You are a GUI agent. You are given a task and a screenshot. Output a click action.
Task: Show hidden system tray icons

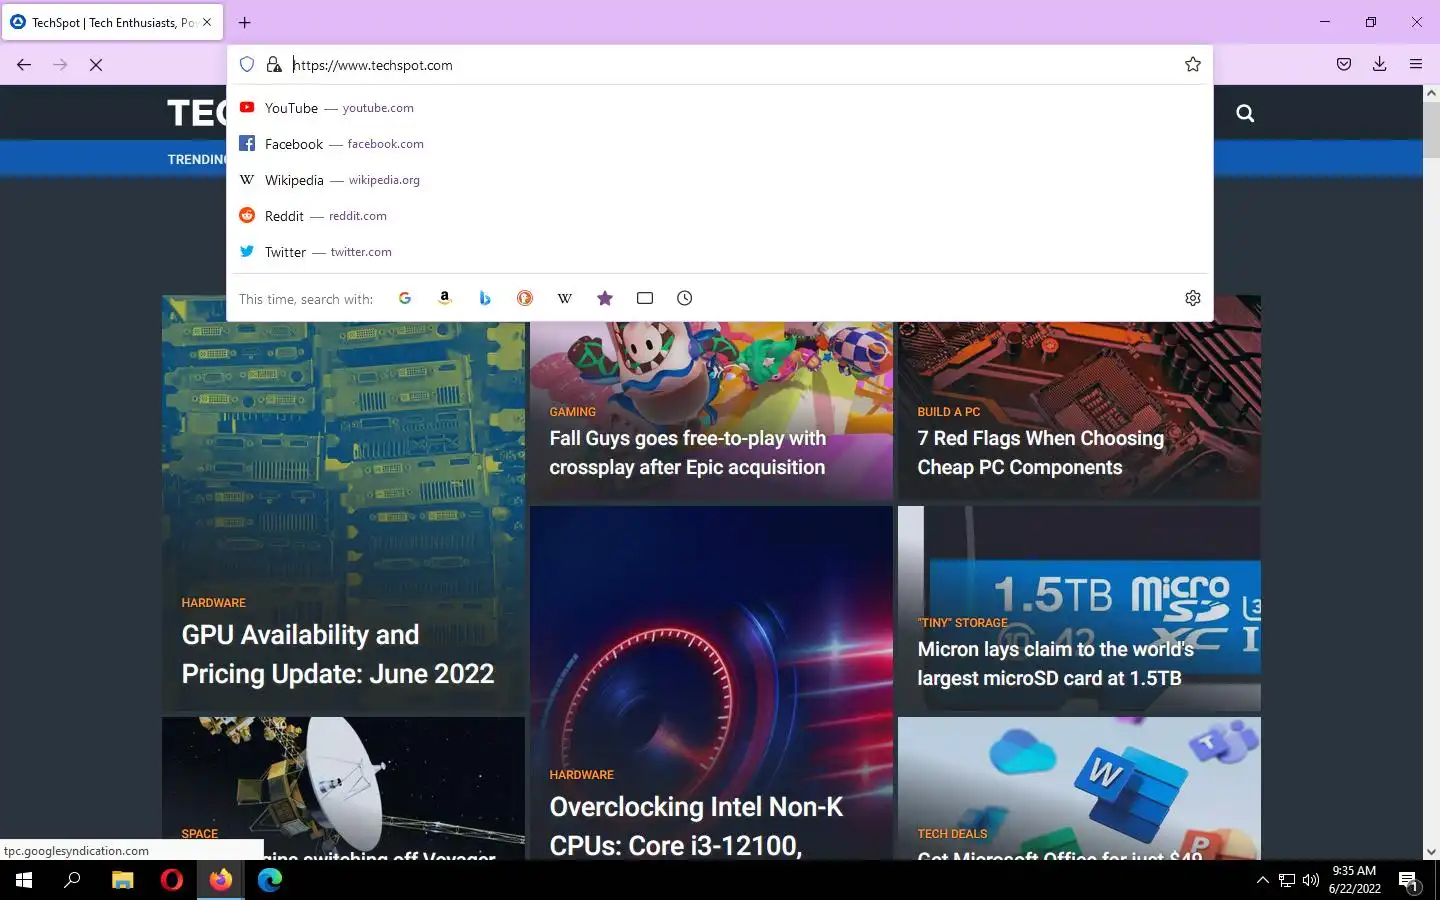point(1262,880)
